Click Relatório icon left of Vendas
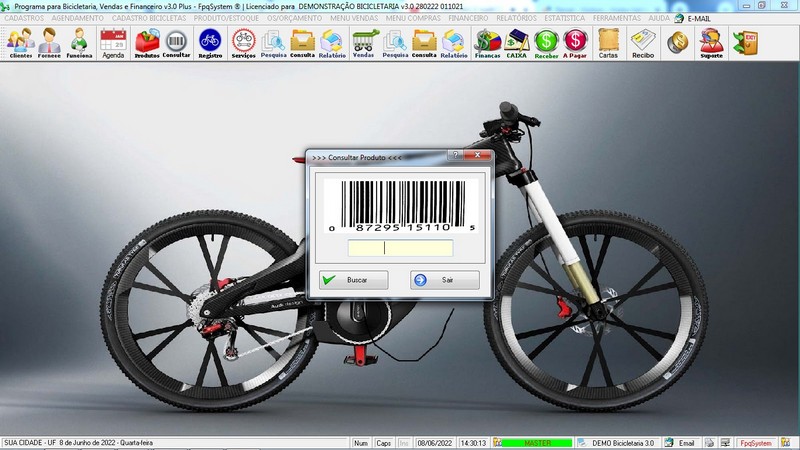The width and height of the screenshot is (800, 450). click(x=332, y=43)
